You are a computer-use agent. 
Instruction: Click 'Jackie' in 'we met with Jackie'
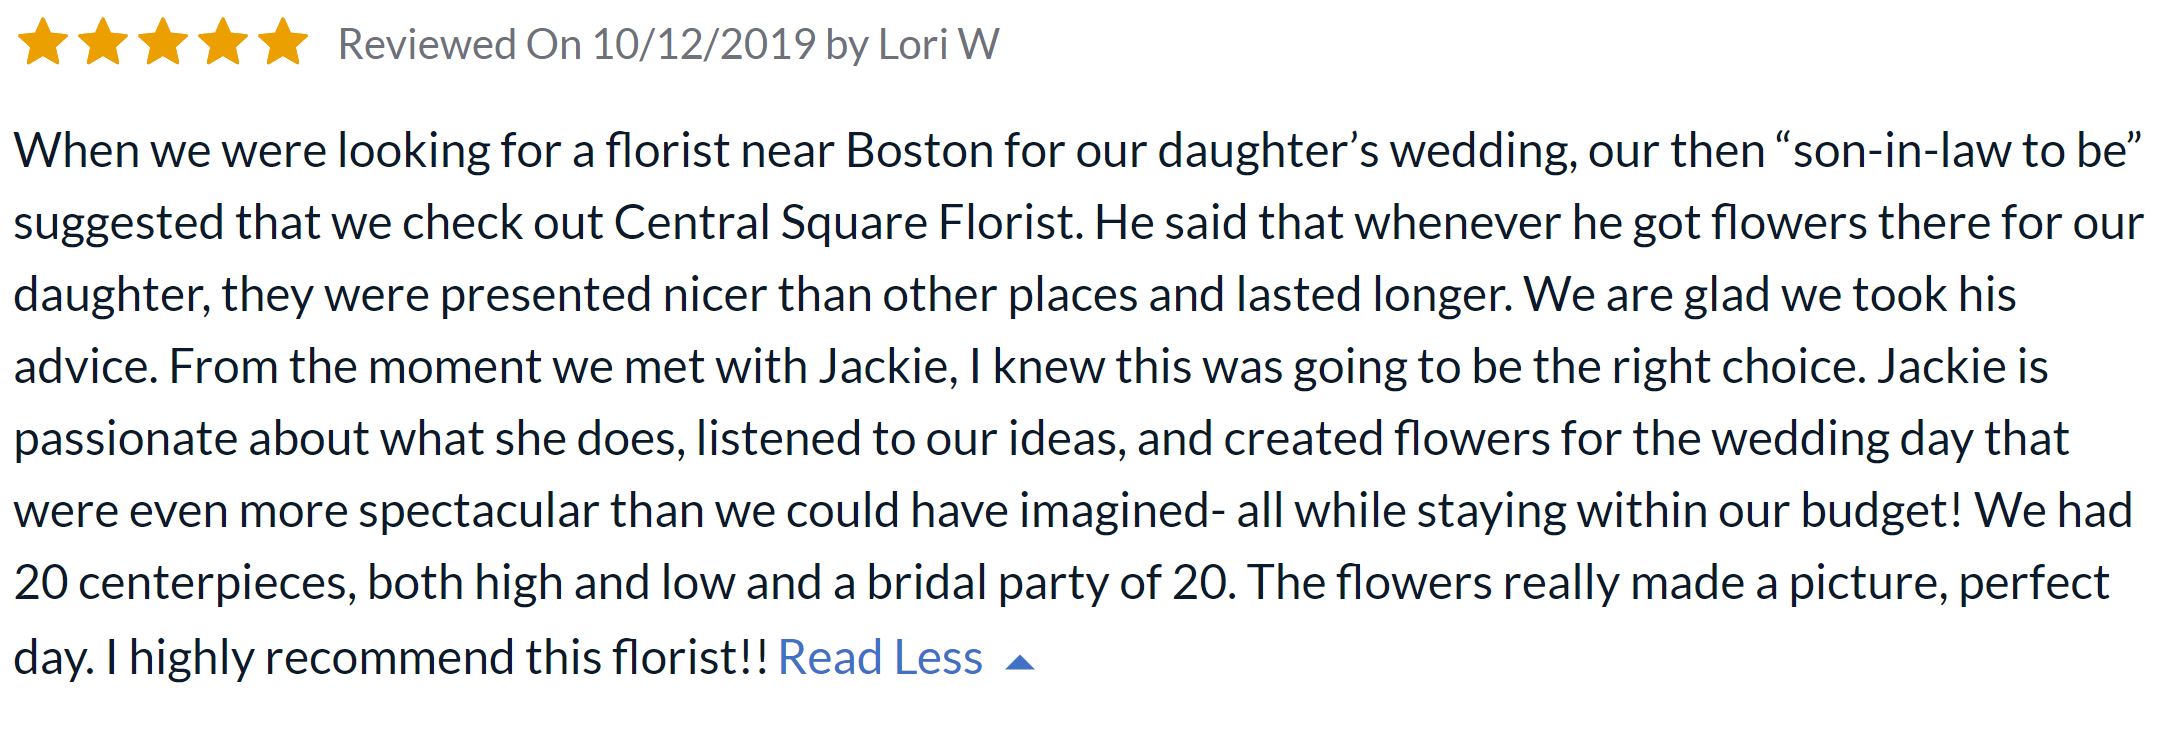tap(883, 367)
